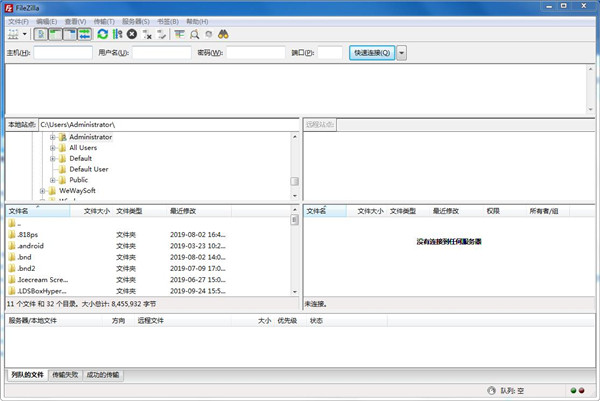Select the .bnd folder

point(148,257)
